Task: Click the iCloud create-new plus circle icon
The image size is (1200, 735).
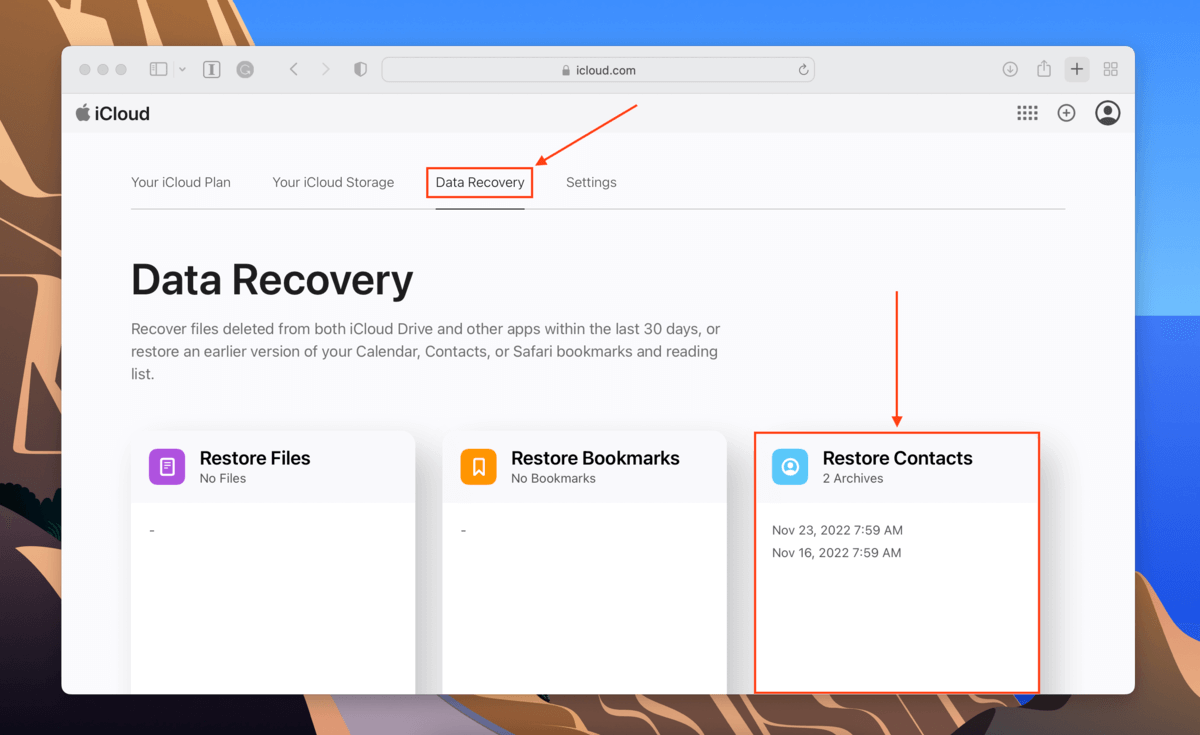Action: 1066,113
